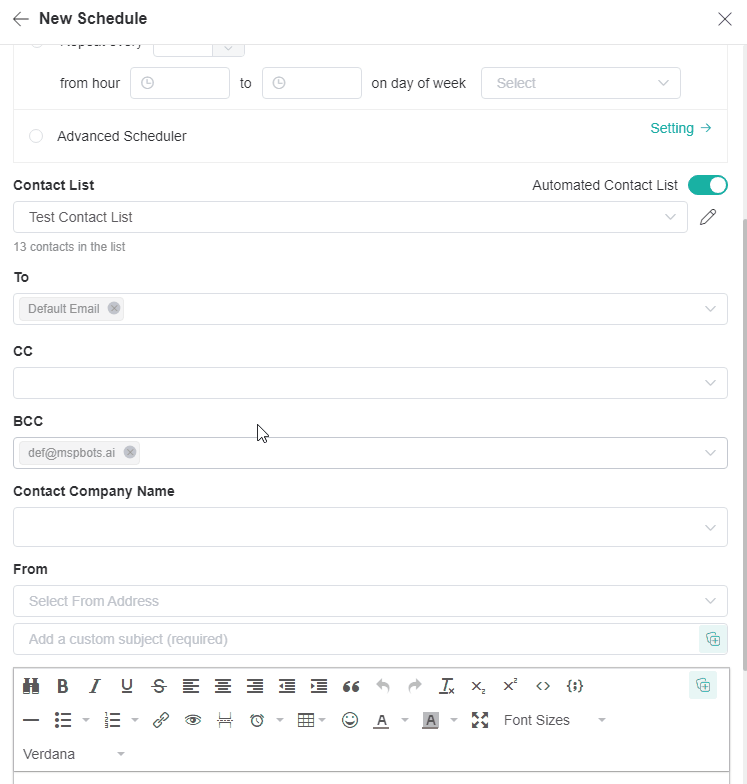This screenshot has width=747, height=784.
Task: Click the text color A swatch
Action: (381, 720)
